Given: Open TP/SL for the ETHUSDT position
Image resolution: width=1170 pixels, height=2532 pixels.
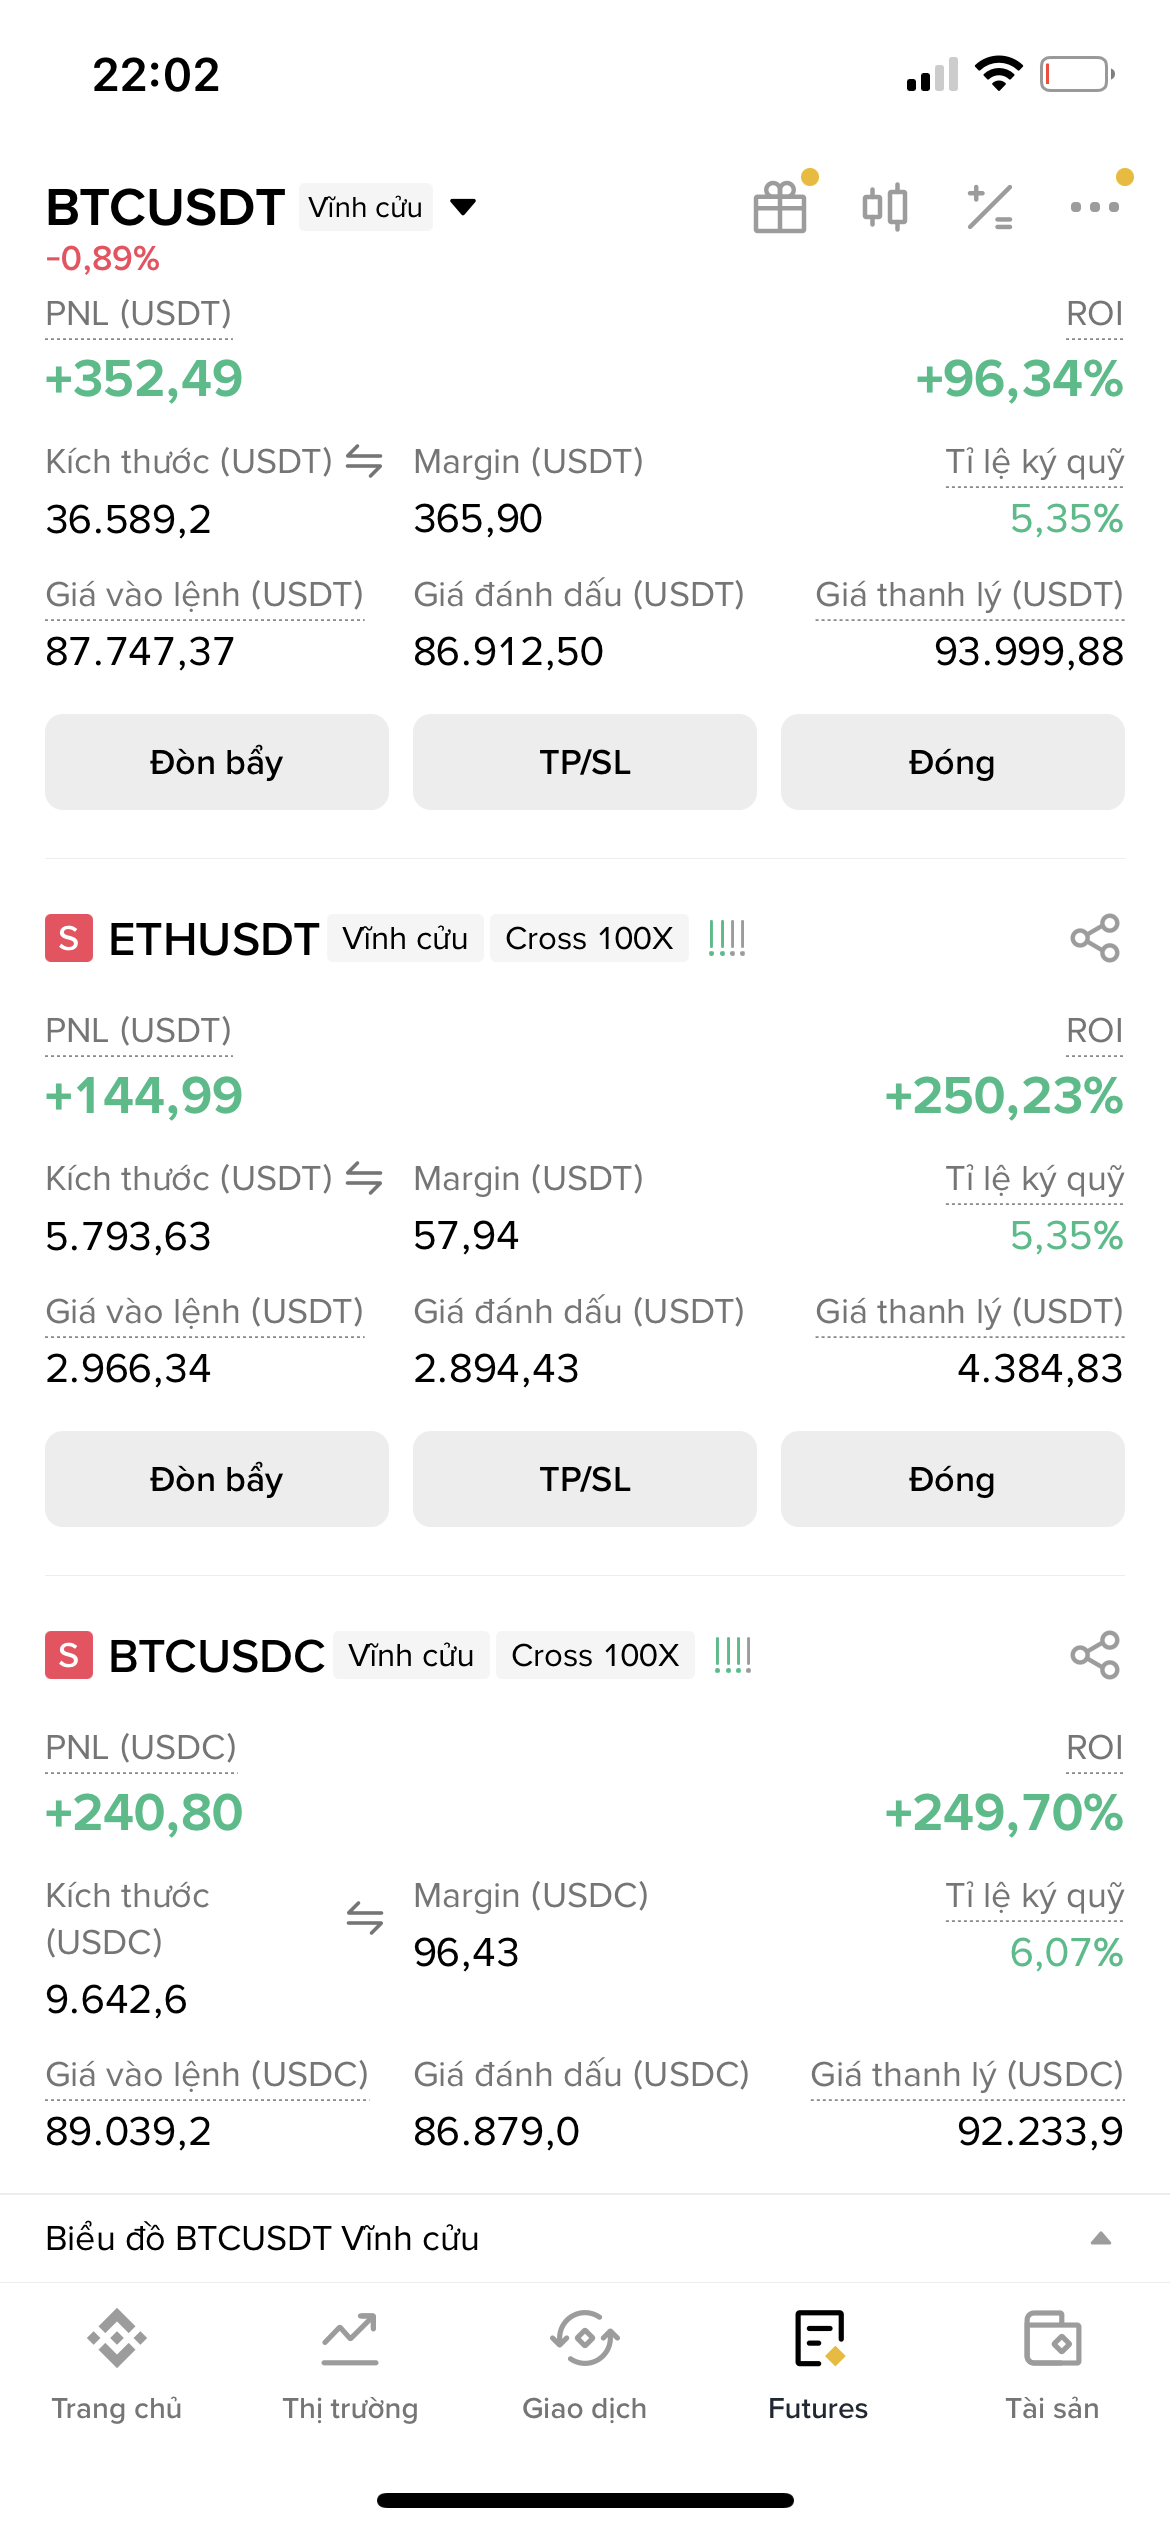Looking at the screenshot, I should coord(585,1478).
